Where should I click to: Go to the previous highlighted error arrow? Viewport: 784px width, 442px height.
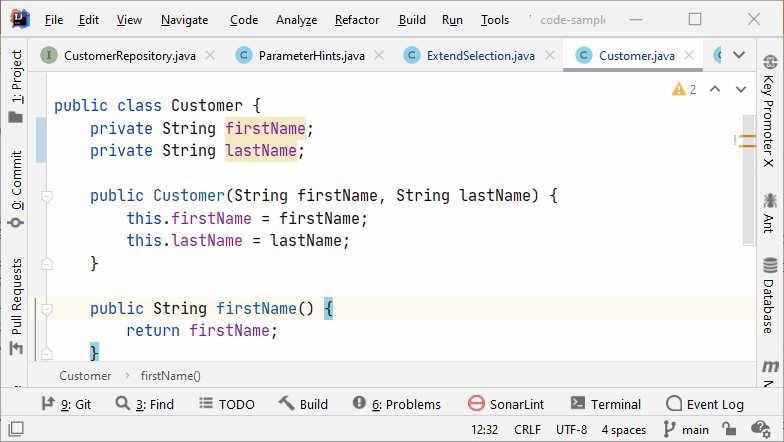715,89
